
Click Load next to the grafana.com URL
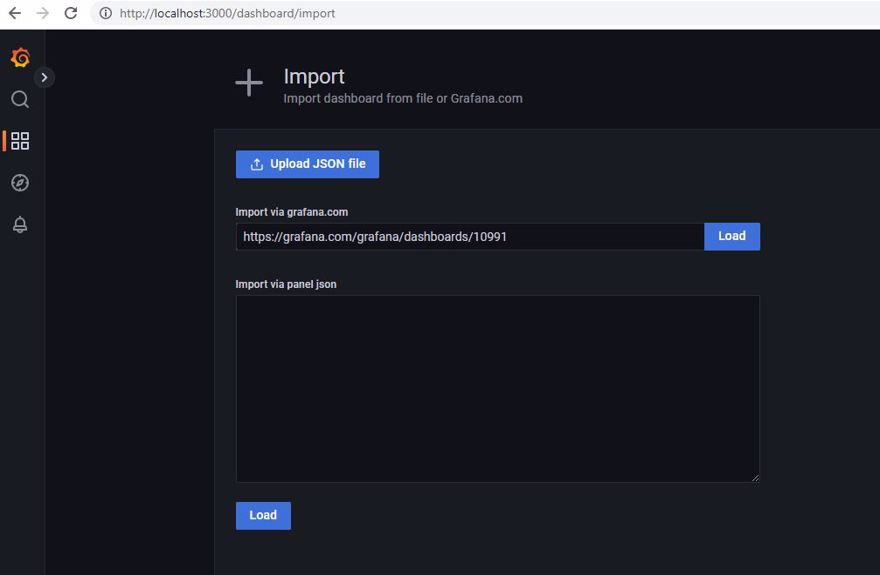732,236
